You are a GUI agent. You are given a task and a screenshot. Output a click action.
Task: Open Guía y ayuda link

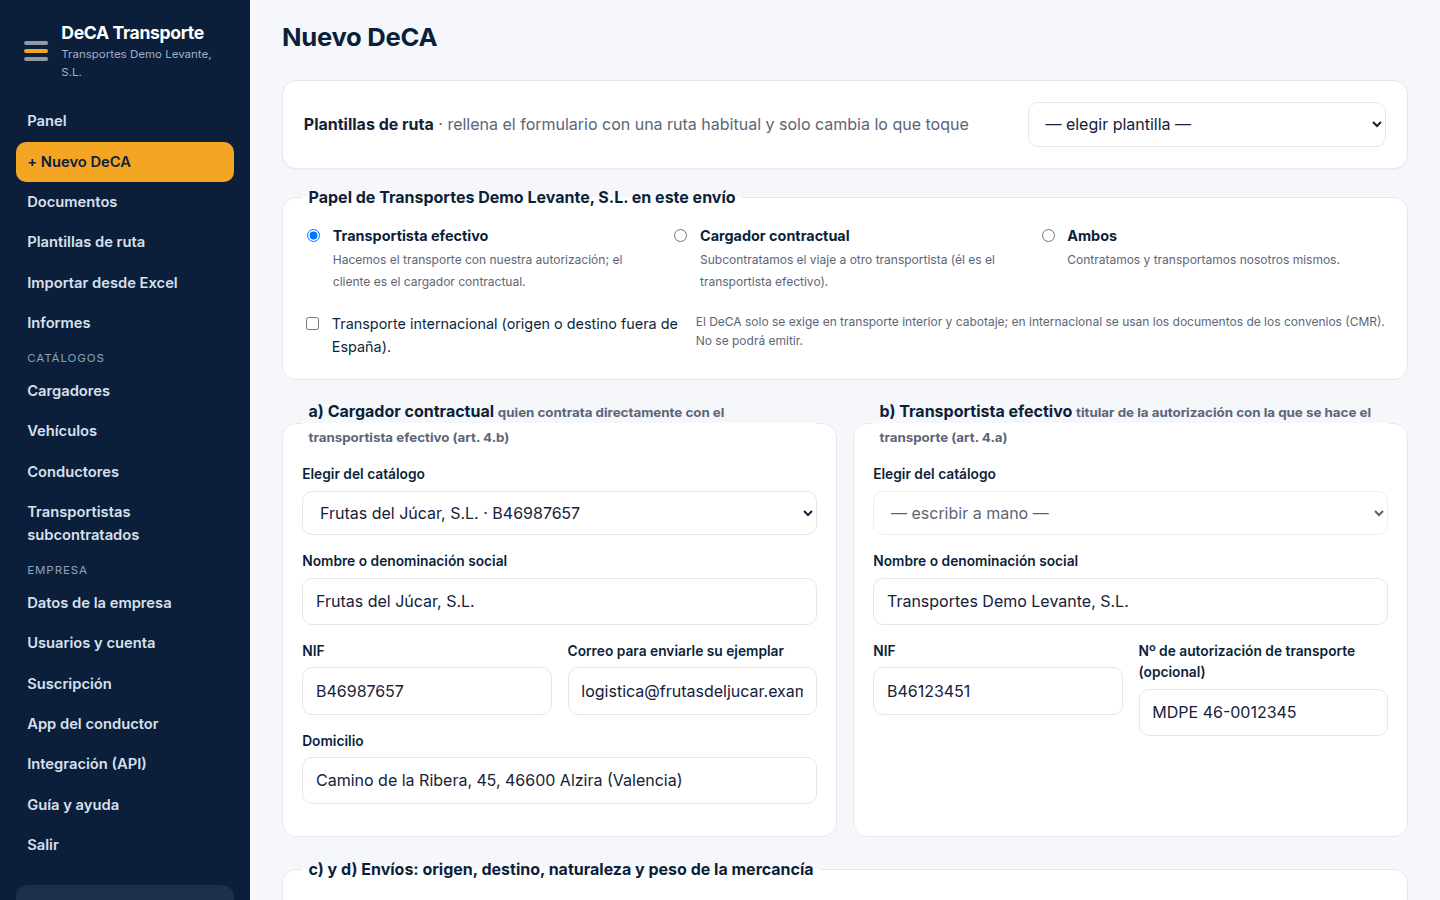125,805
